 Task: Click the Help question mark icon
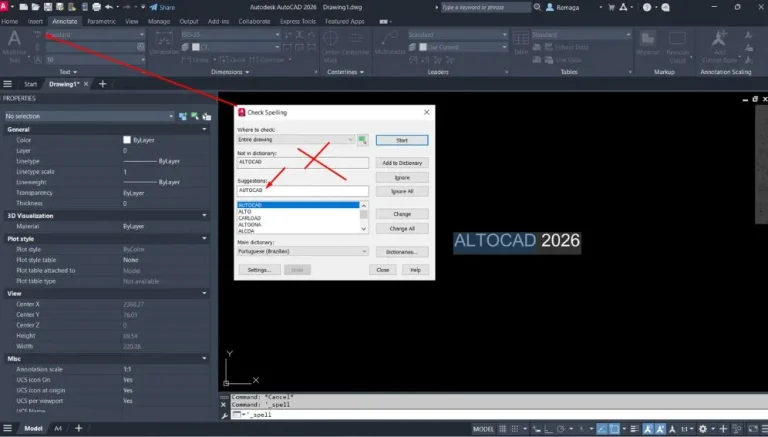point(647,7)
